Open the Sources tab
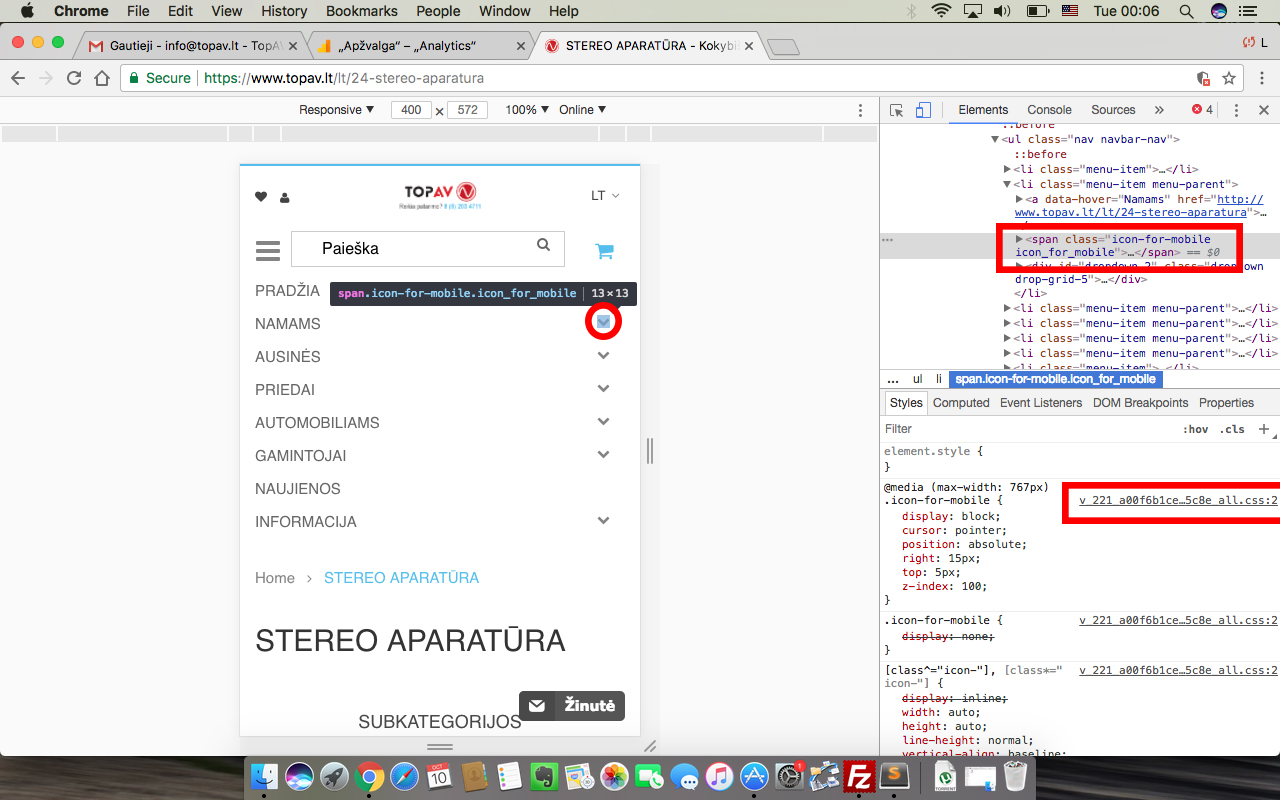The width and height of the screenshot is (1280, 800). pos(1113,110)
